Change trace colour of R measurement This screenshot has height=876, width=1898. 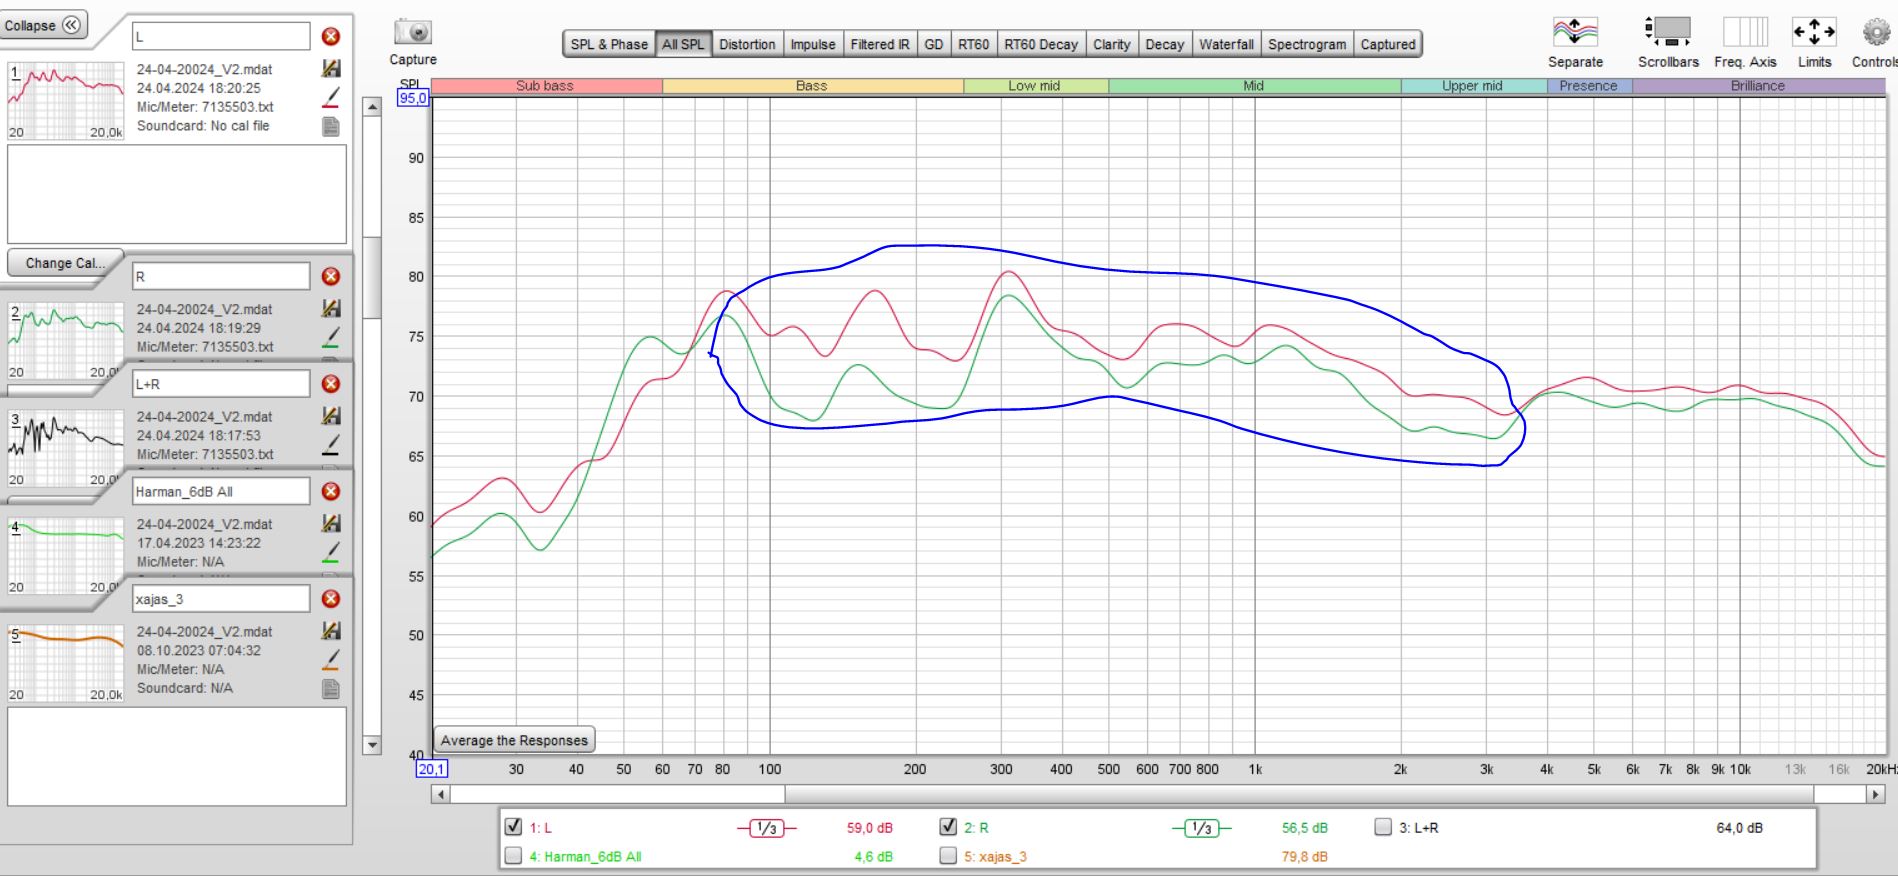tap(331, 337)
